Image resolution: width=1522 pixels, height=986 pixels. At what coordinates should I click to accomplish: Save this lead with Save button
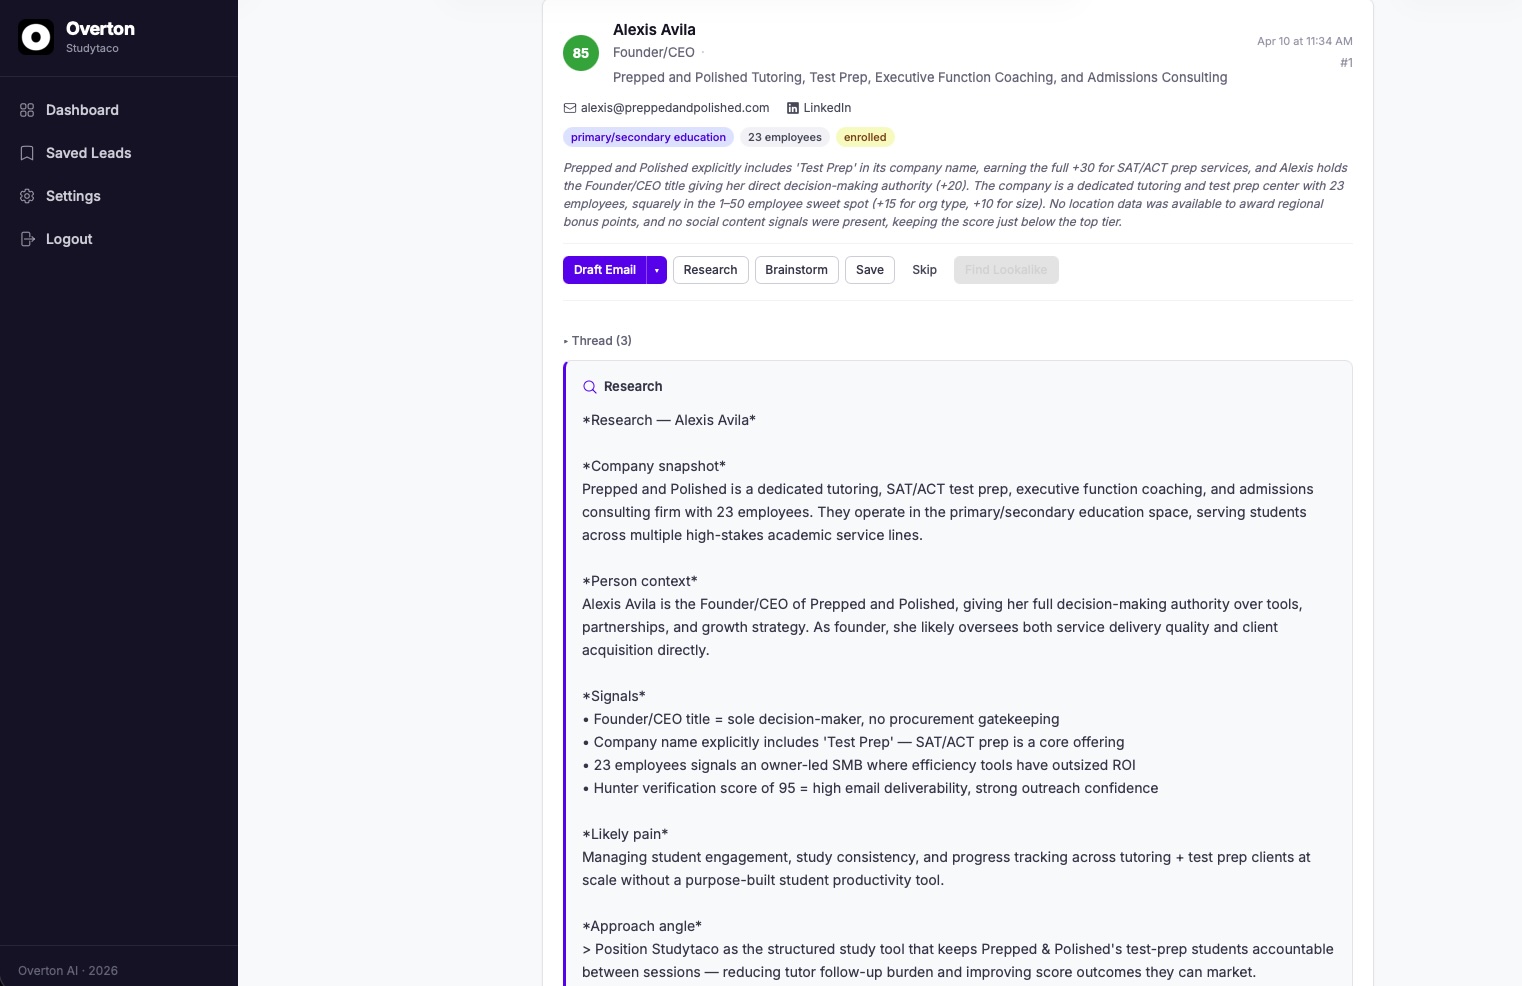(x=869, y=270)
